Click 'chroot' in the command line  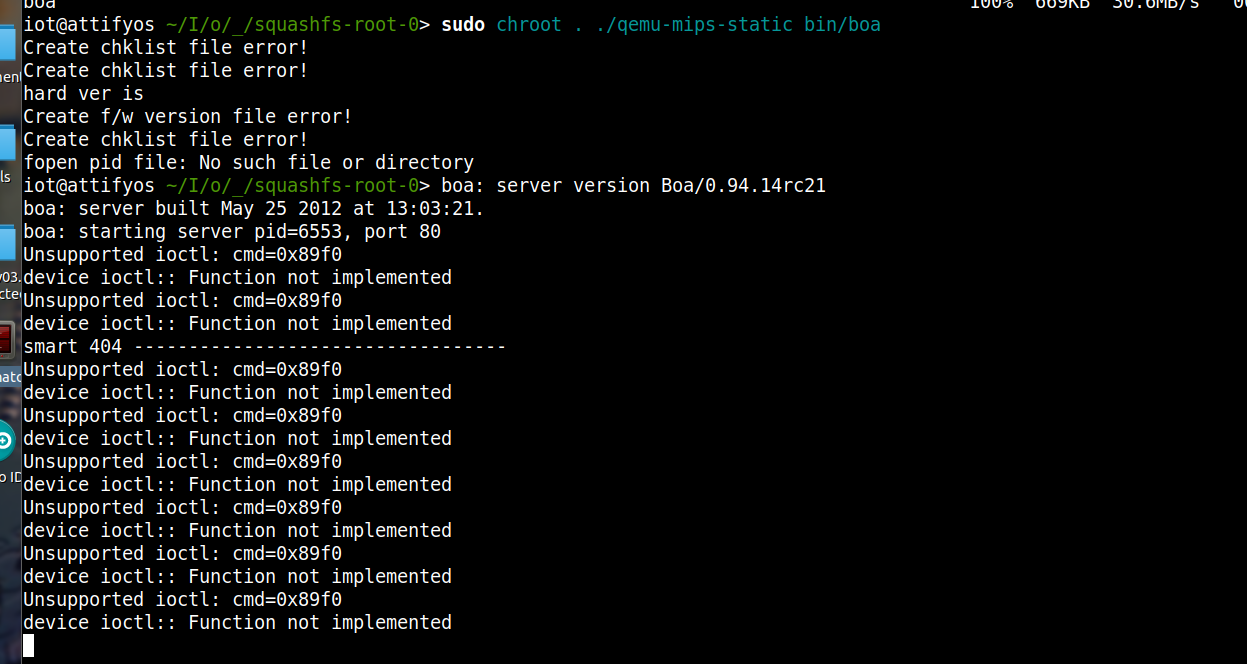click(x=529, y=24)
